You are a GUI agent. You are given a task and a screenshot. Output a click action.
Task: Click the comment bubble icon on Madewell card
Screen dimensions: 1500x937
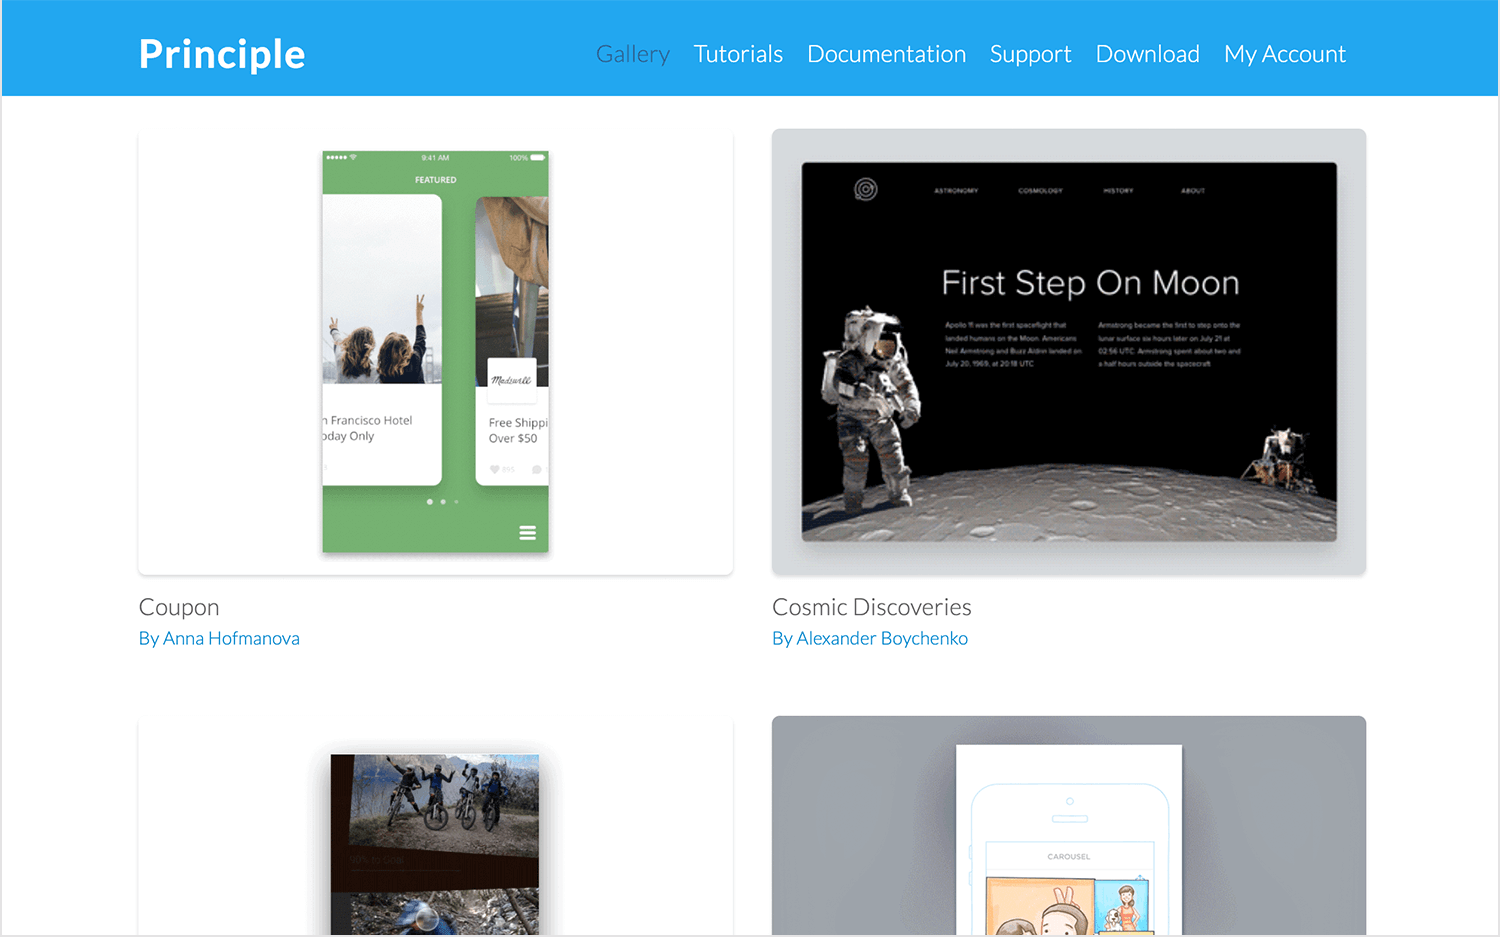coord(537,469)
